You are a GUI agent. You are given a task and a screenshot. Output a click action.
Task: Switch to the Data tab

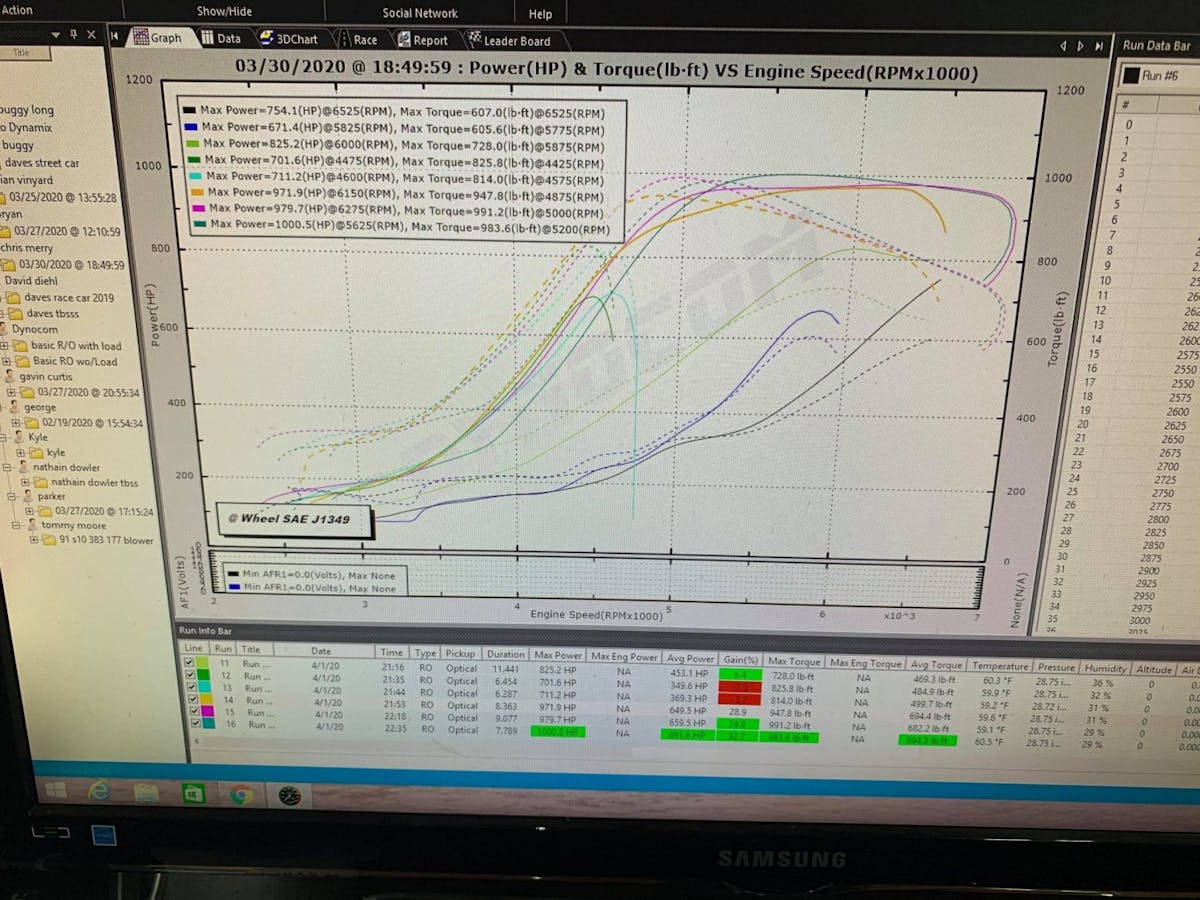tap(220, 39)
